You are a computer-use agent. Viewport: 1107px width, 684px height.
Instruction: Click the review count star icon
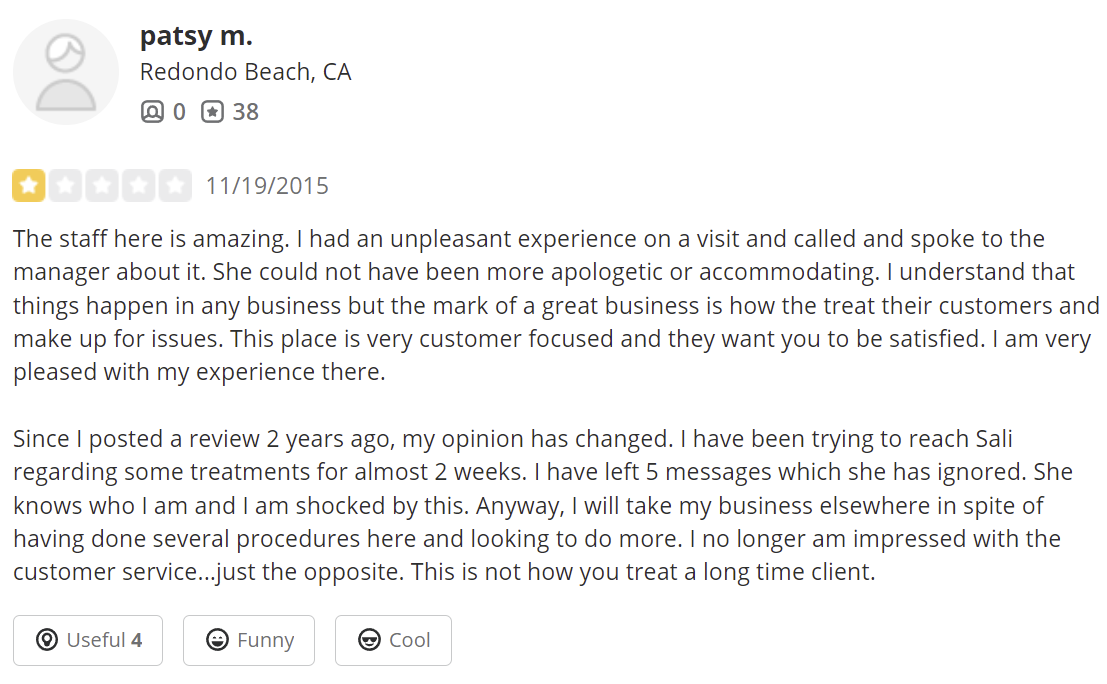[x=212, y=112]
